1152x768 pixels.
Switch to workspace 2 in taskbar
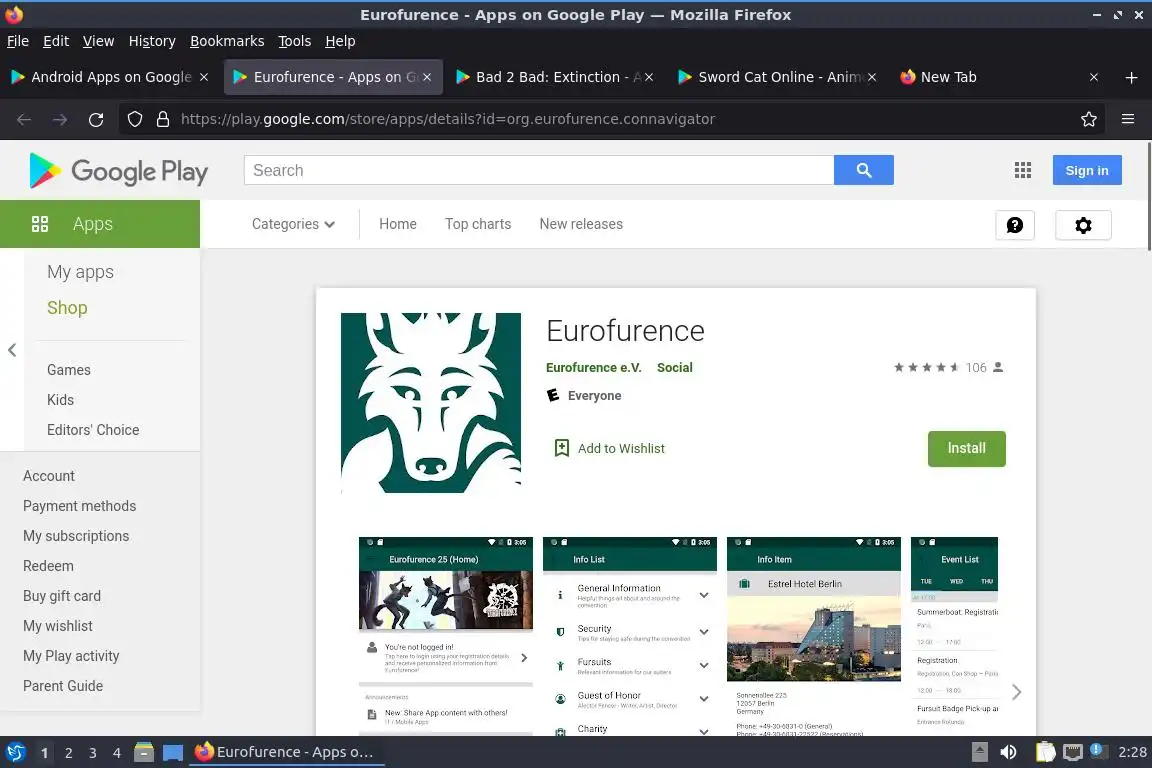(x=68, y=753)
